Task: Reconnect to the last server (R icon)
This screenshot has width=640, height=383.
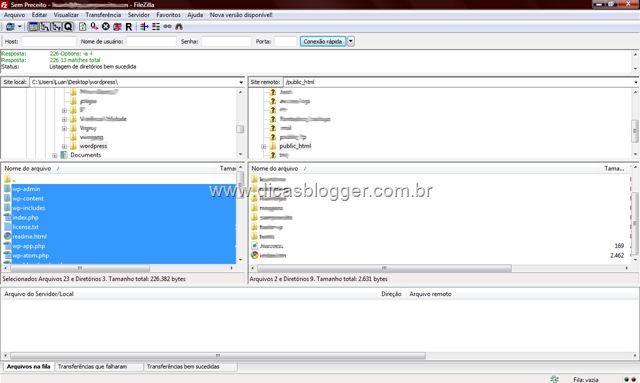Action: coord(129,27)
